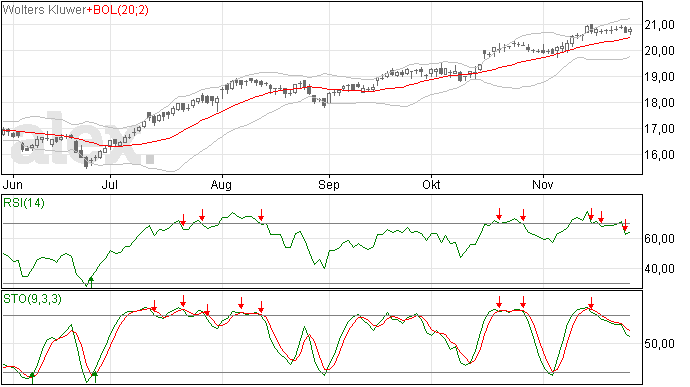Click the 16,00 price axis label
690x387 pixels.
pyautogui.click(x=659, y=155)
